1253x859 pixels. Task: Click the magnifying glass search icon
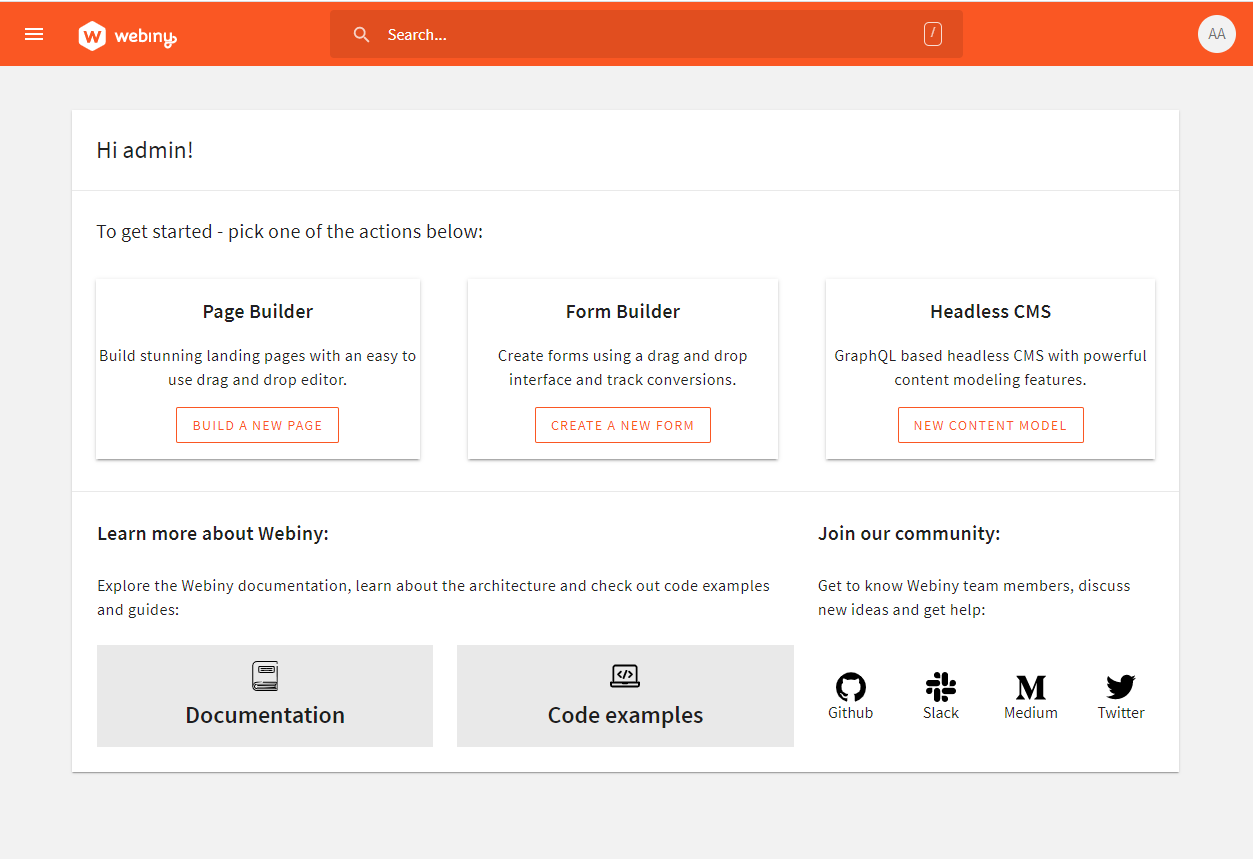click(x=361, y=34)
